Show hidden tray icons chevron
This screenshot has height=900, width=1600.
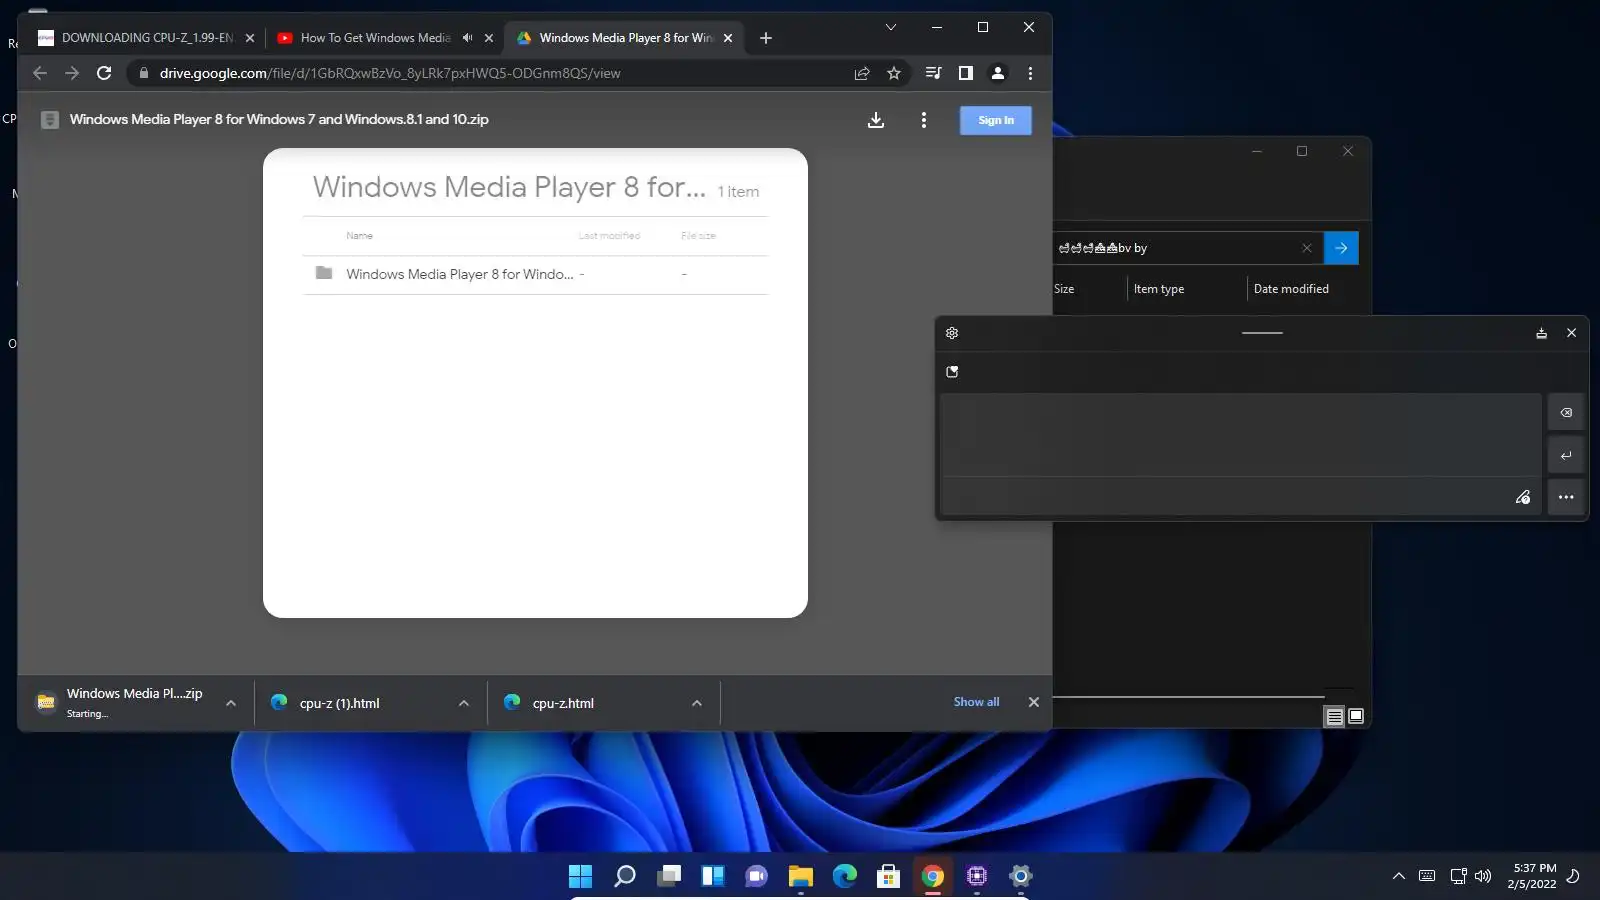tap(1398, 876)
